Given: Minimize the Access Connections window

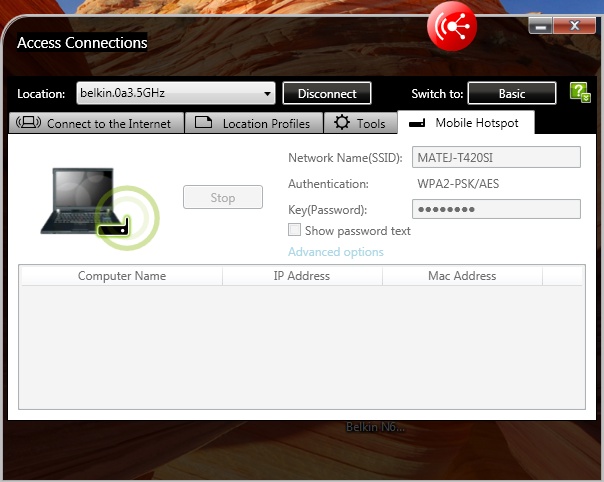Looking at the screenshot, I should (x=542, y=24).
